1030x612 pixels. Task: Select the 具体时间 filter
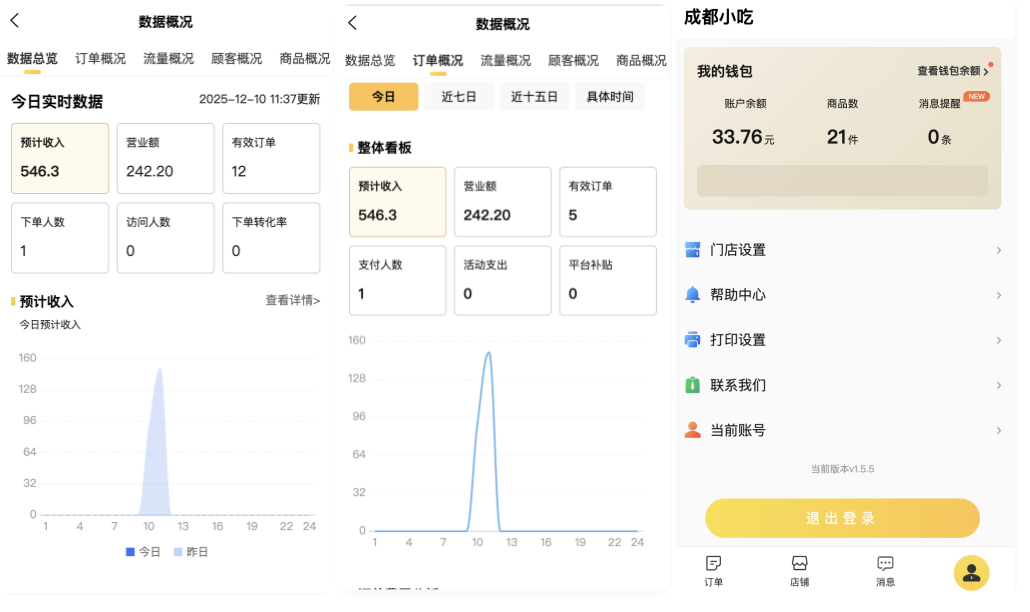(610, 97)
